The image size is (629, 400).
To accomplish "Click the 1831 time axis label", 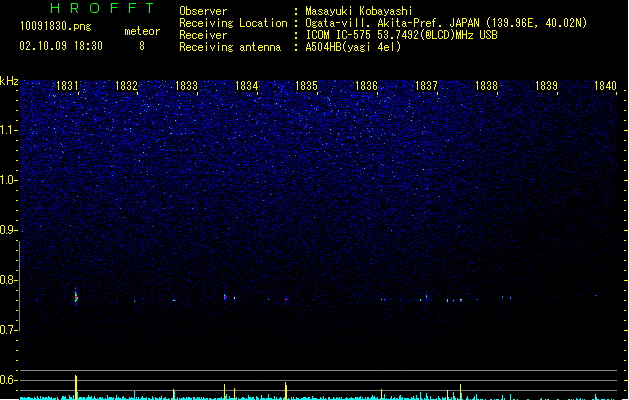I will point(67,86).
